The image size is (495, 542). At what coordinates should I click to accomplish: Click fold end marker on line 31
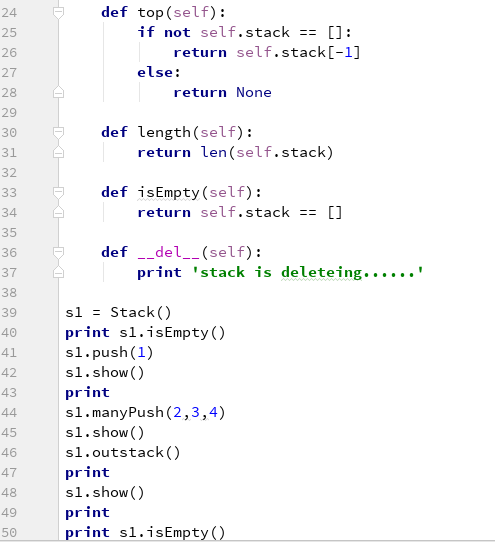pyautogui.click(x=58, y=152)
